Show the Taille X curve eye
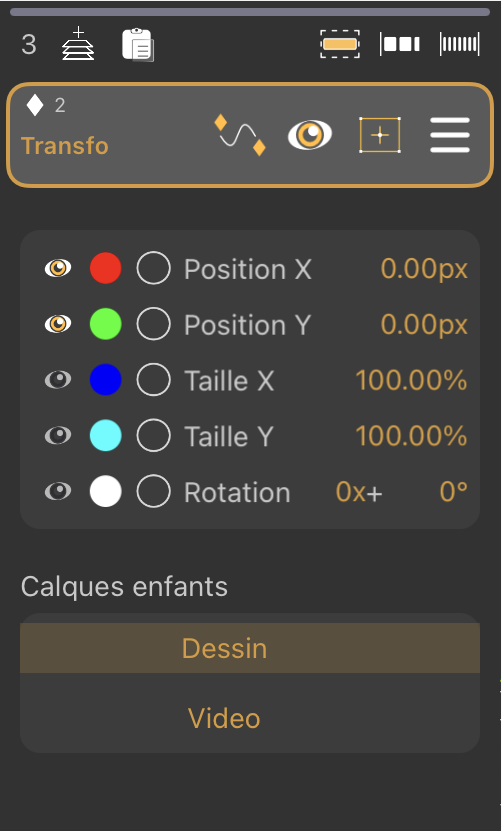 pyautogui.click(x=58, y=379)
